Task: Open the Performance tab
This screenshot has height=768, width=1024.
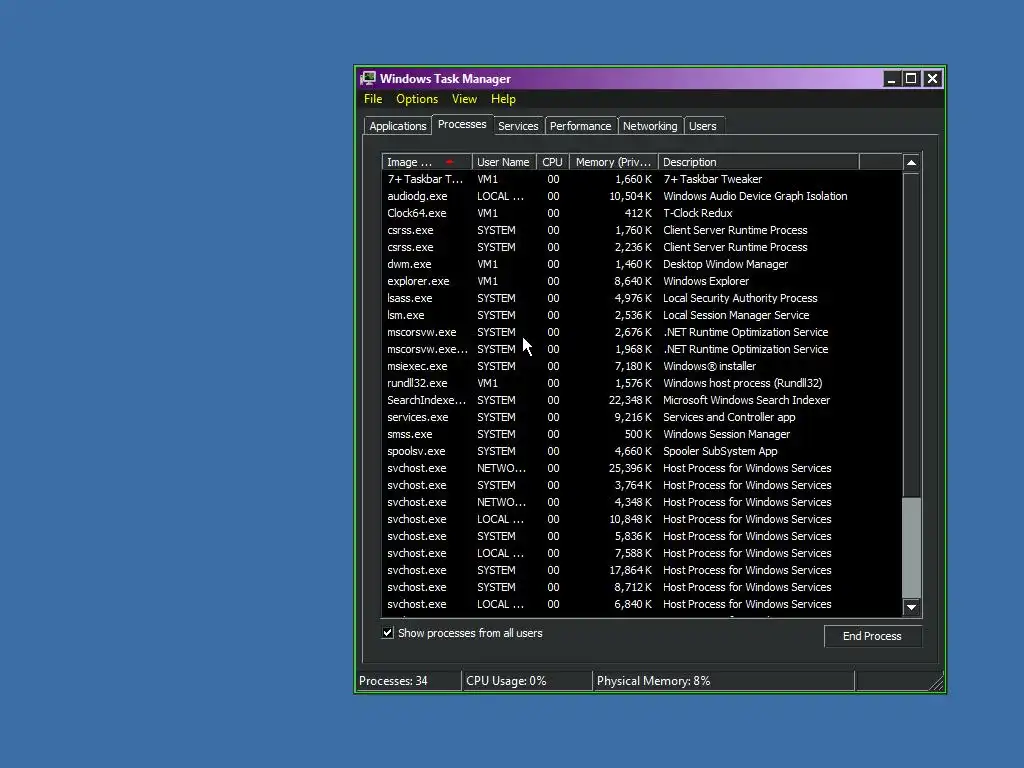Action: point(580,126)
